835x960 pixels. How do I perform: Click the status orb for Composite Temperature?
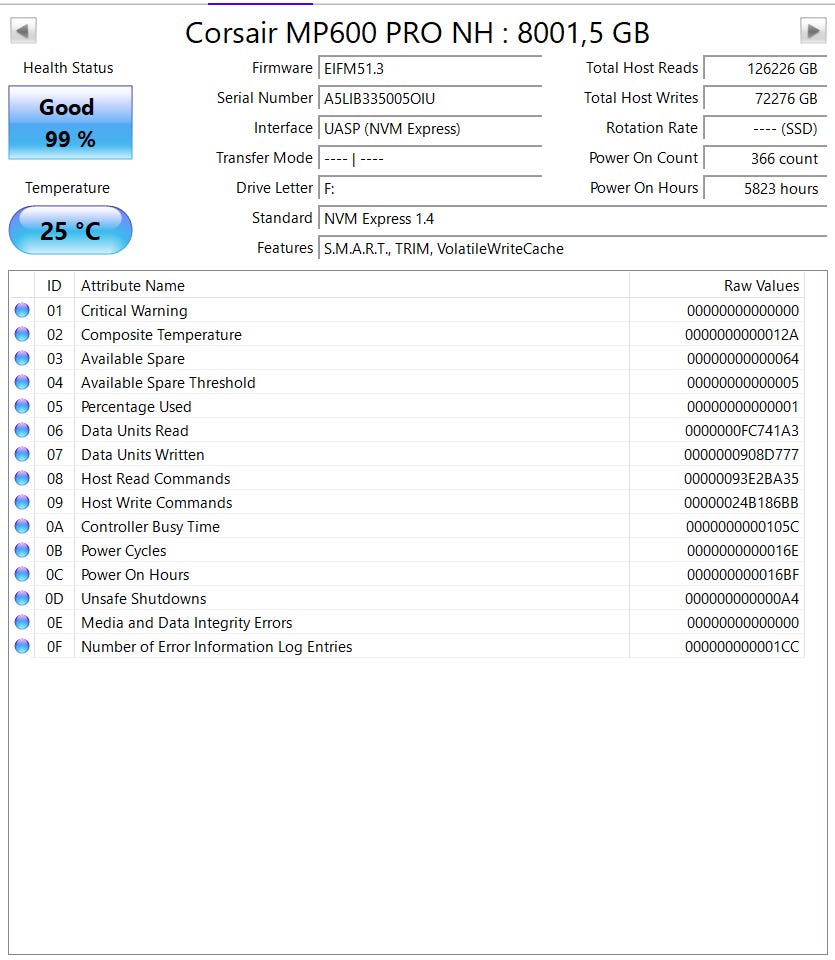[x=22, y=334]
